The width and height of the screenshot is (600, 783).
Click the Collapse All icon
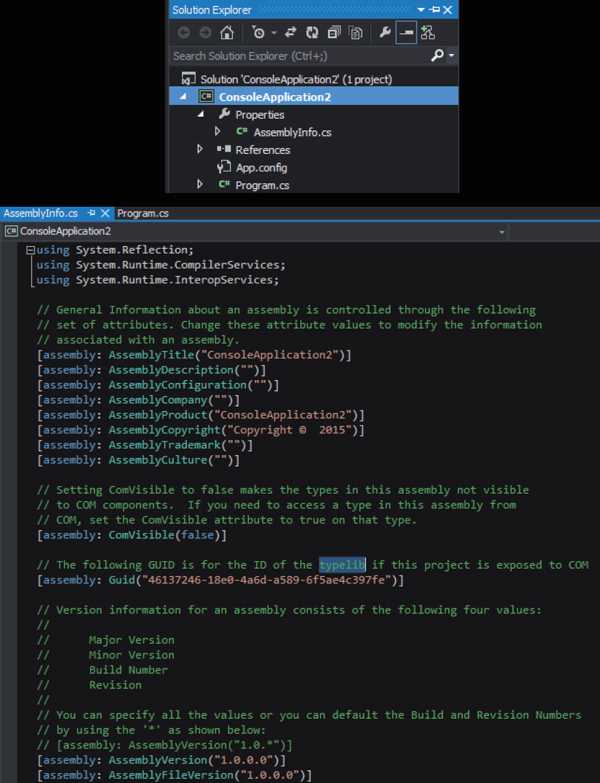333,33
